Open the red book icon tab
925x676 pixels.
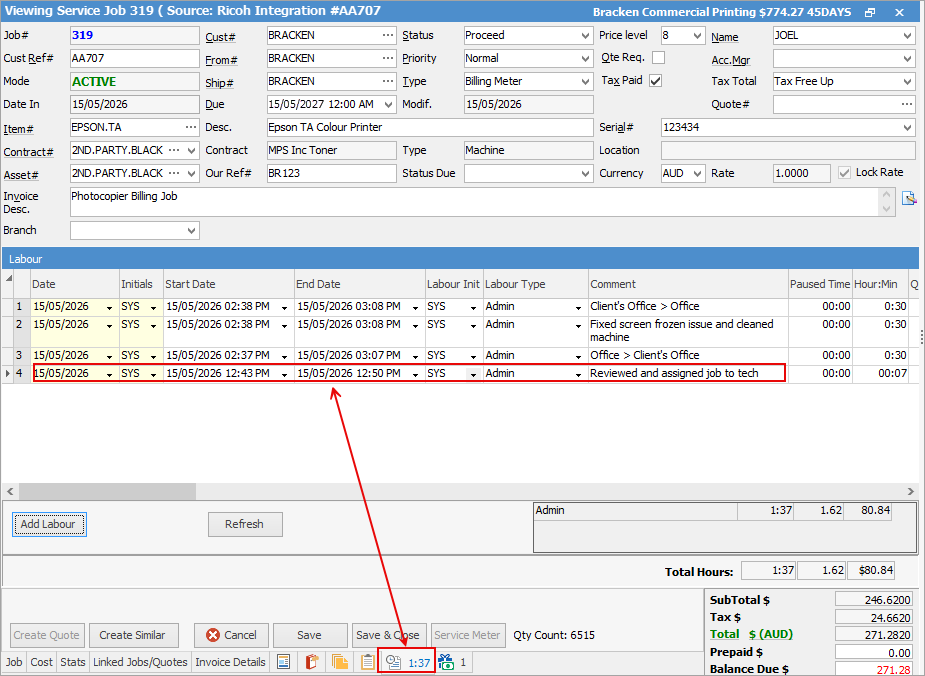tap(311, 662)
